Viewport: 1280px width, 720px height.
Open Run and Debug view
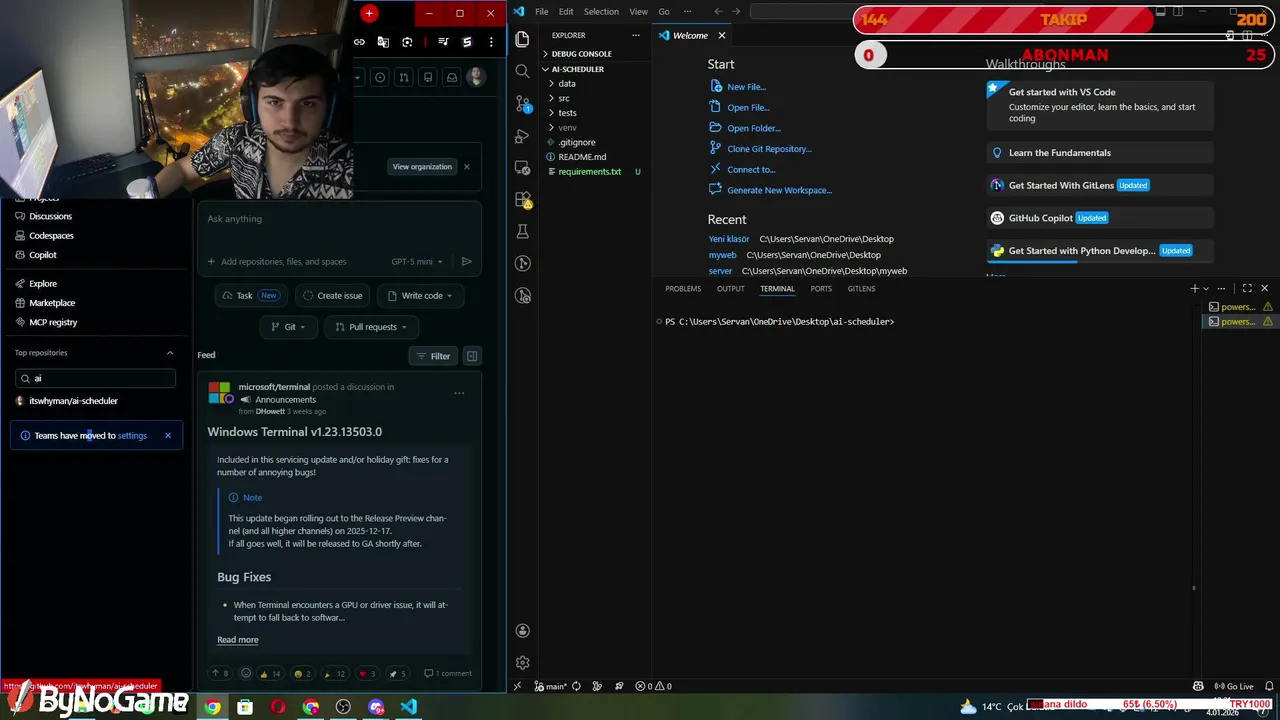click(x=522, y=135)
